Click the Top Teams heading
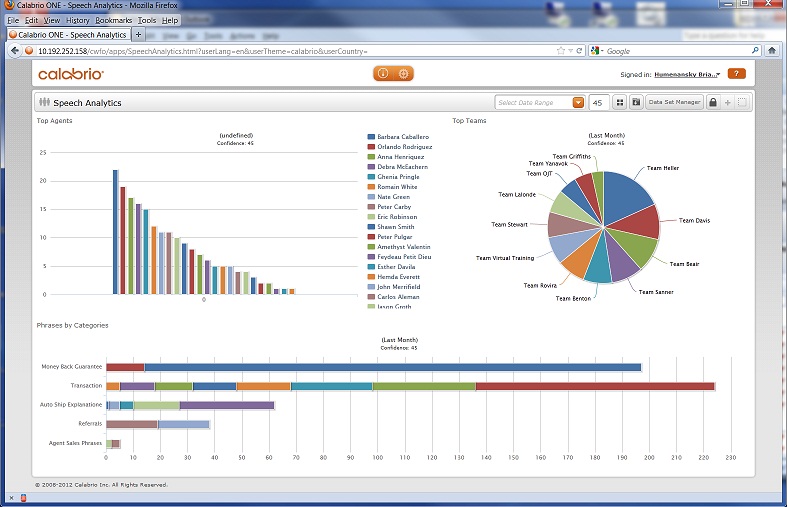 469,120
